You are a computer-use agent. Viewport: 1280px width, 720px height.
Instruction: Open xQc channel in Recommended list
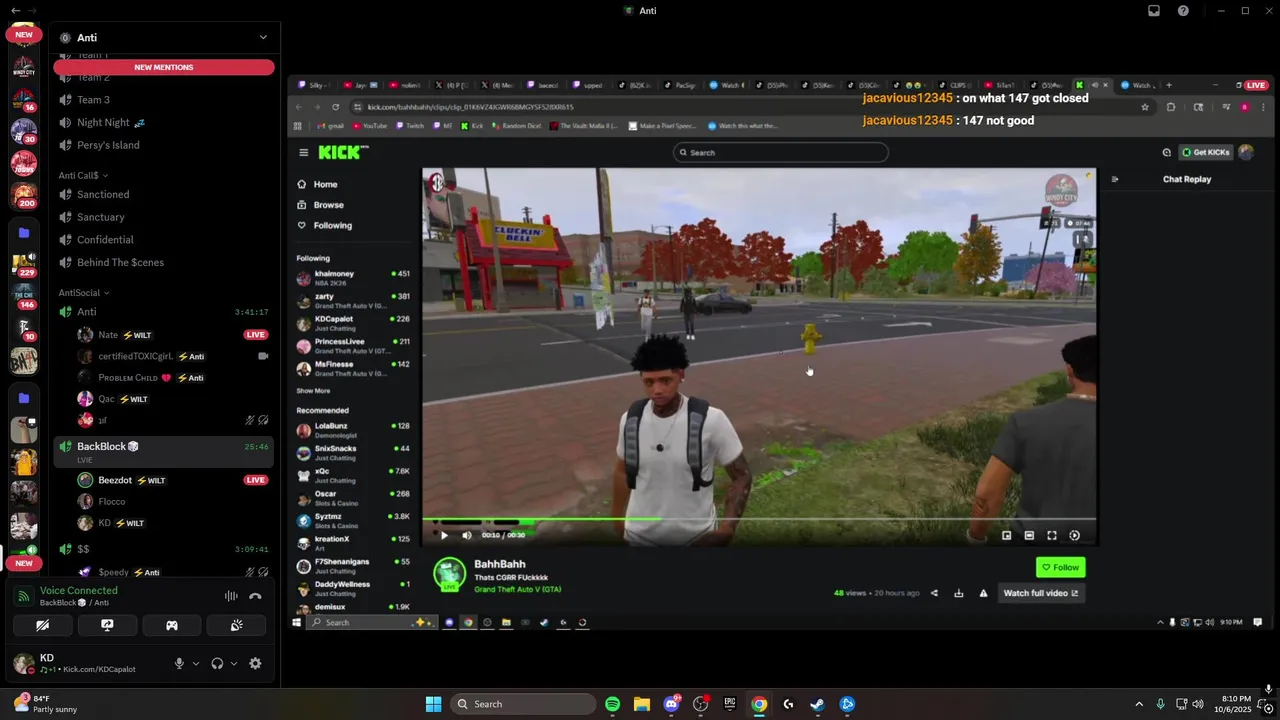point(353,474)
